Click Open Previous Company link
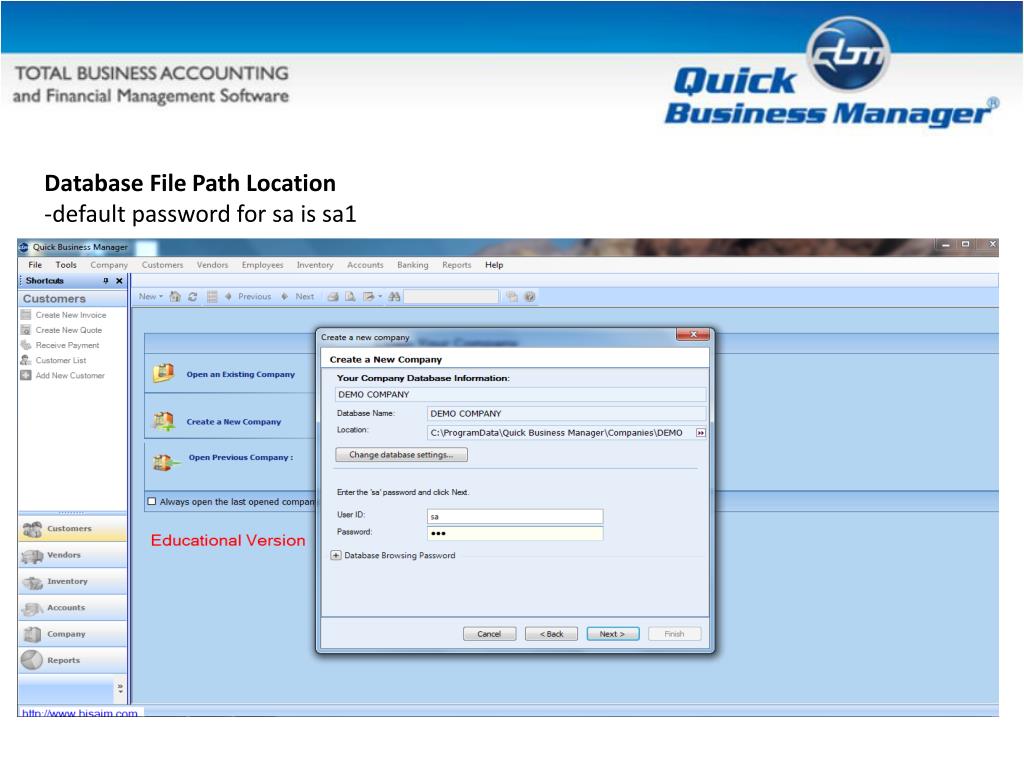1024x768 pixels. click(240, 457)
